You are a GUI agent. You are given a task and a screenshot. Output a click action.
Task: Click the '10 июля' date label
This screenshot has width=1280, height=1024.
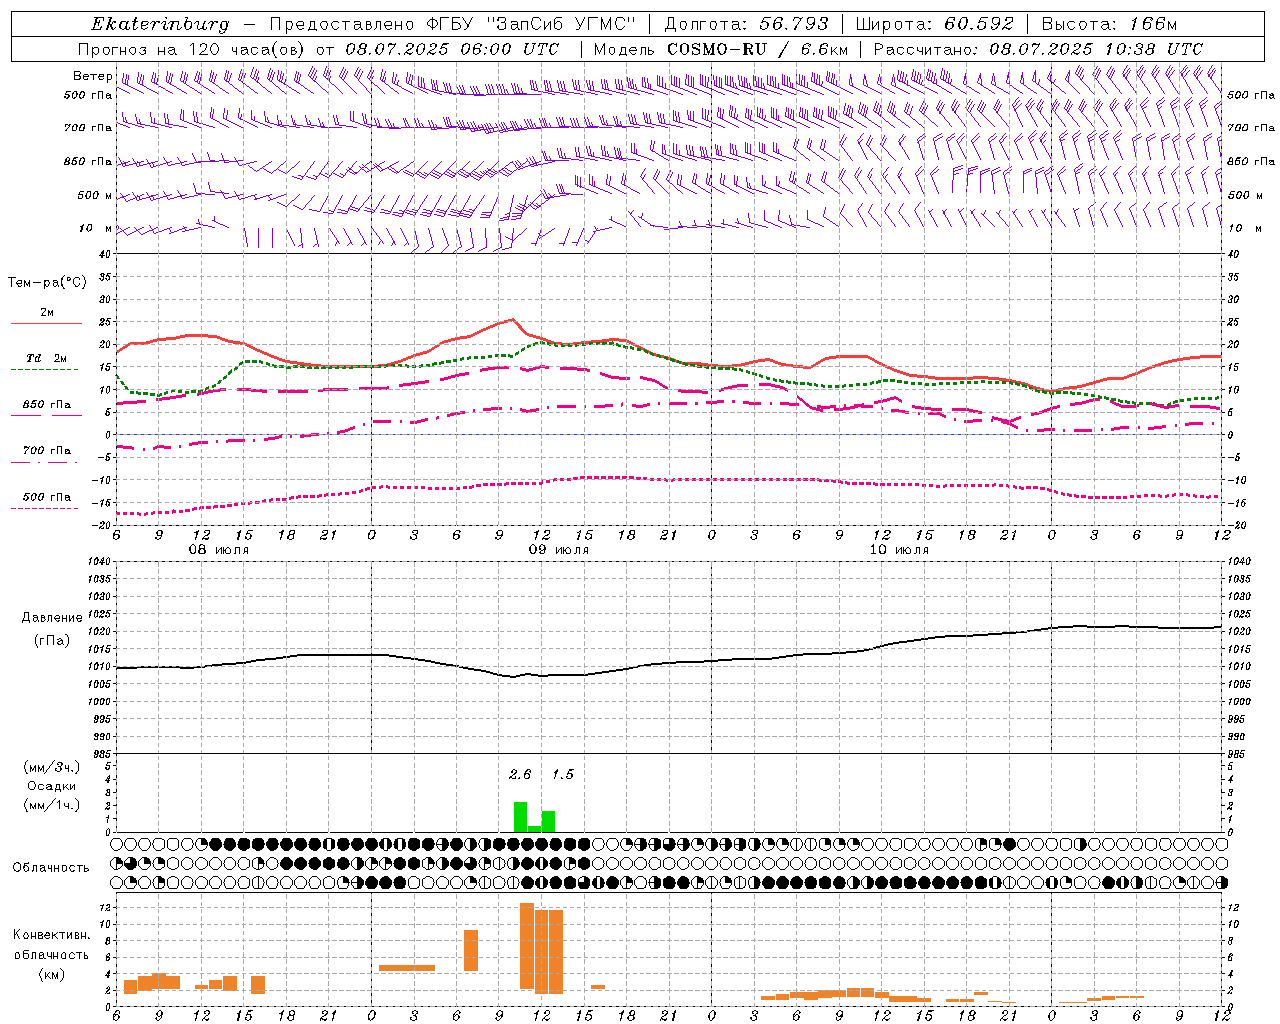[899, 550]
